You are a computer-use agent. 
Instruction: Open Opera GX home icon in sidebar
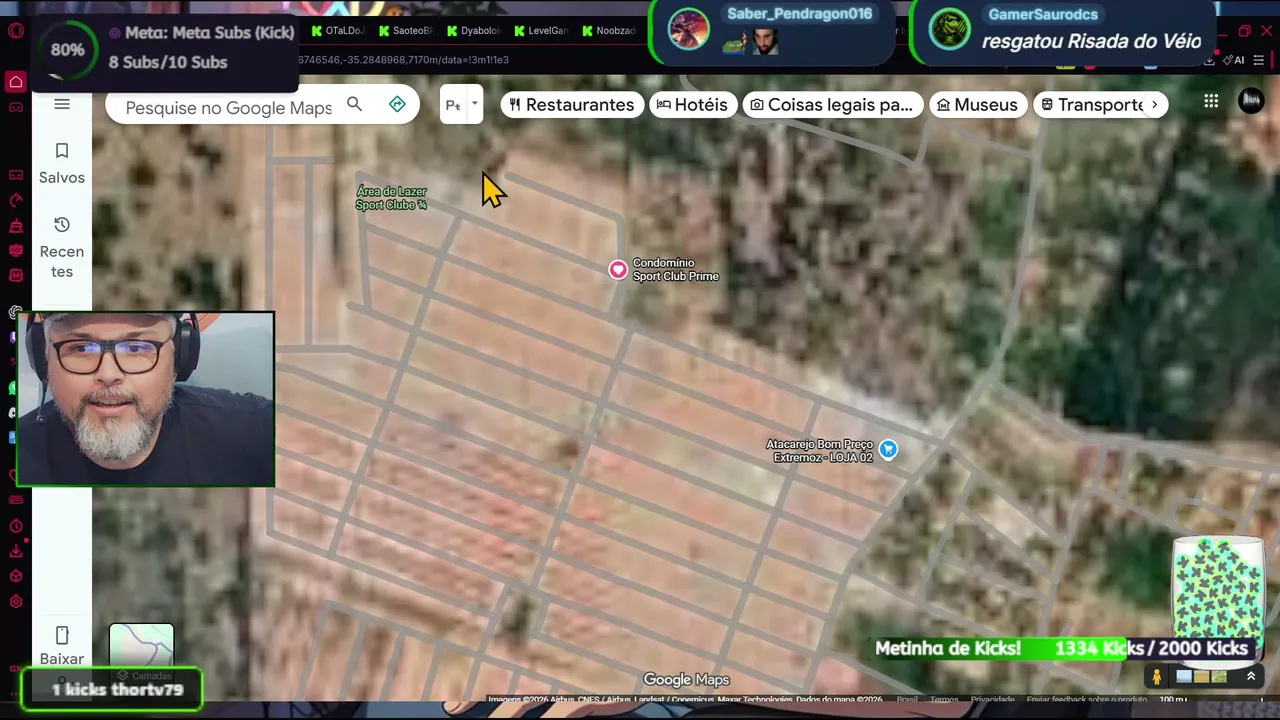pos(16,82)
